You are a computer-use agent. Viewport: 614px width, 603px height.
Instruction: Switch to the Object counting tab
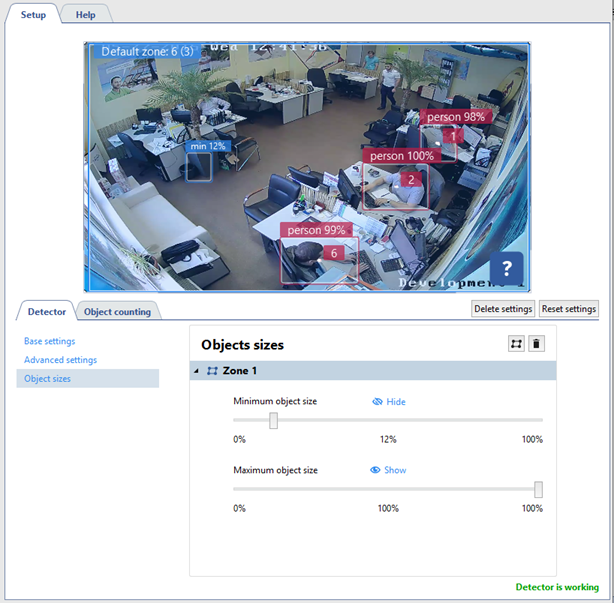point(117,312)
